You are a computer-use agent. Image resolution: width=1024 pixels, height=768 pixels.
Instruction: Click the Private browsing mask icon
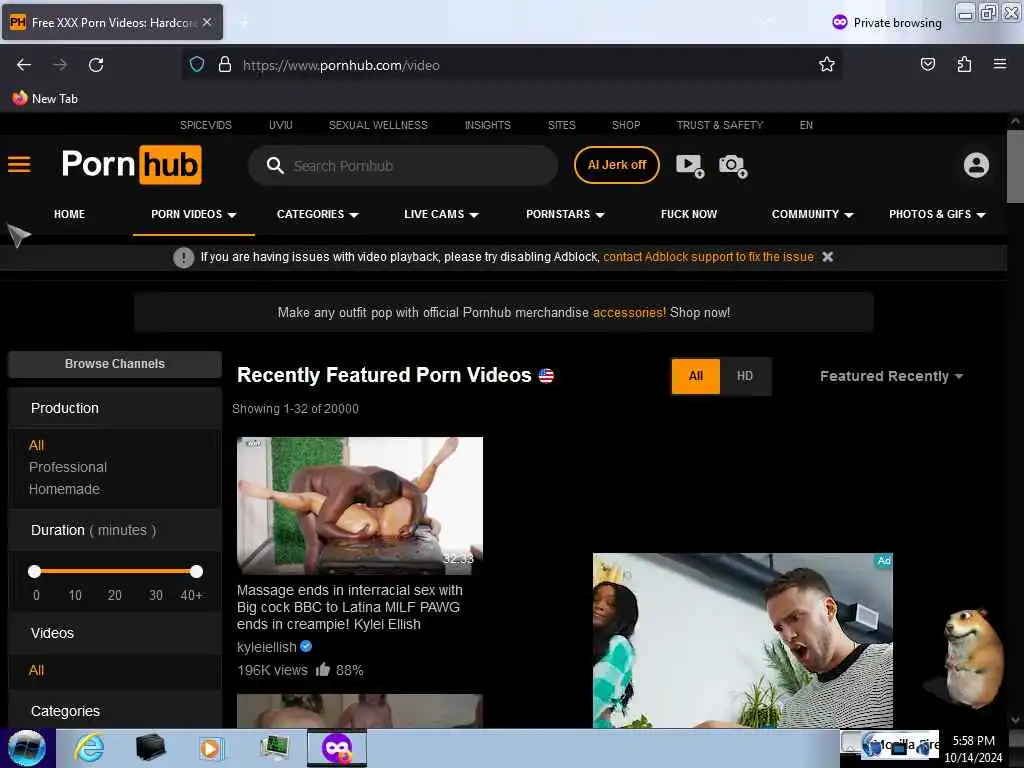(840, 22)
